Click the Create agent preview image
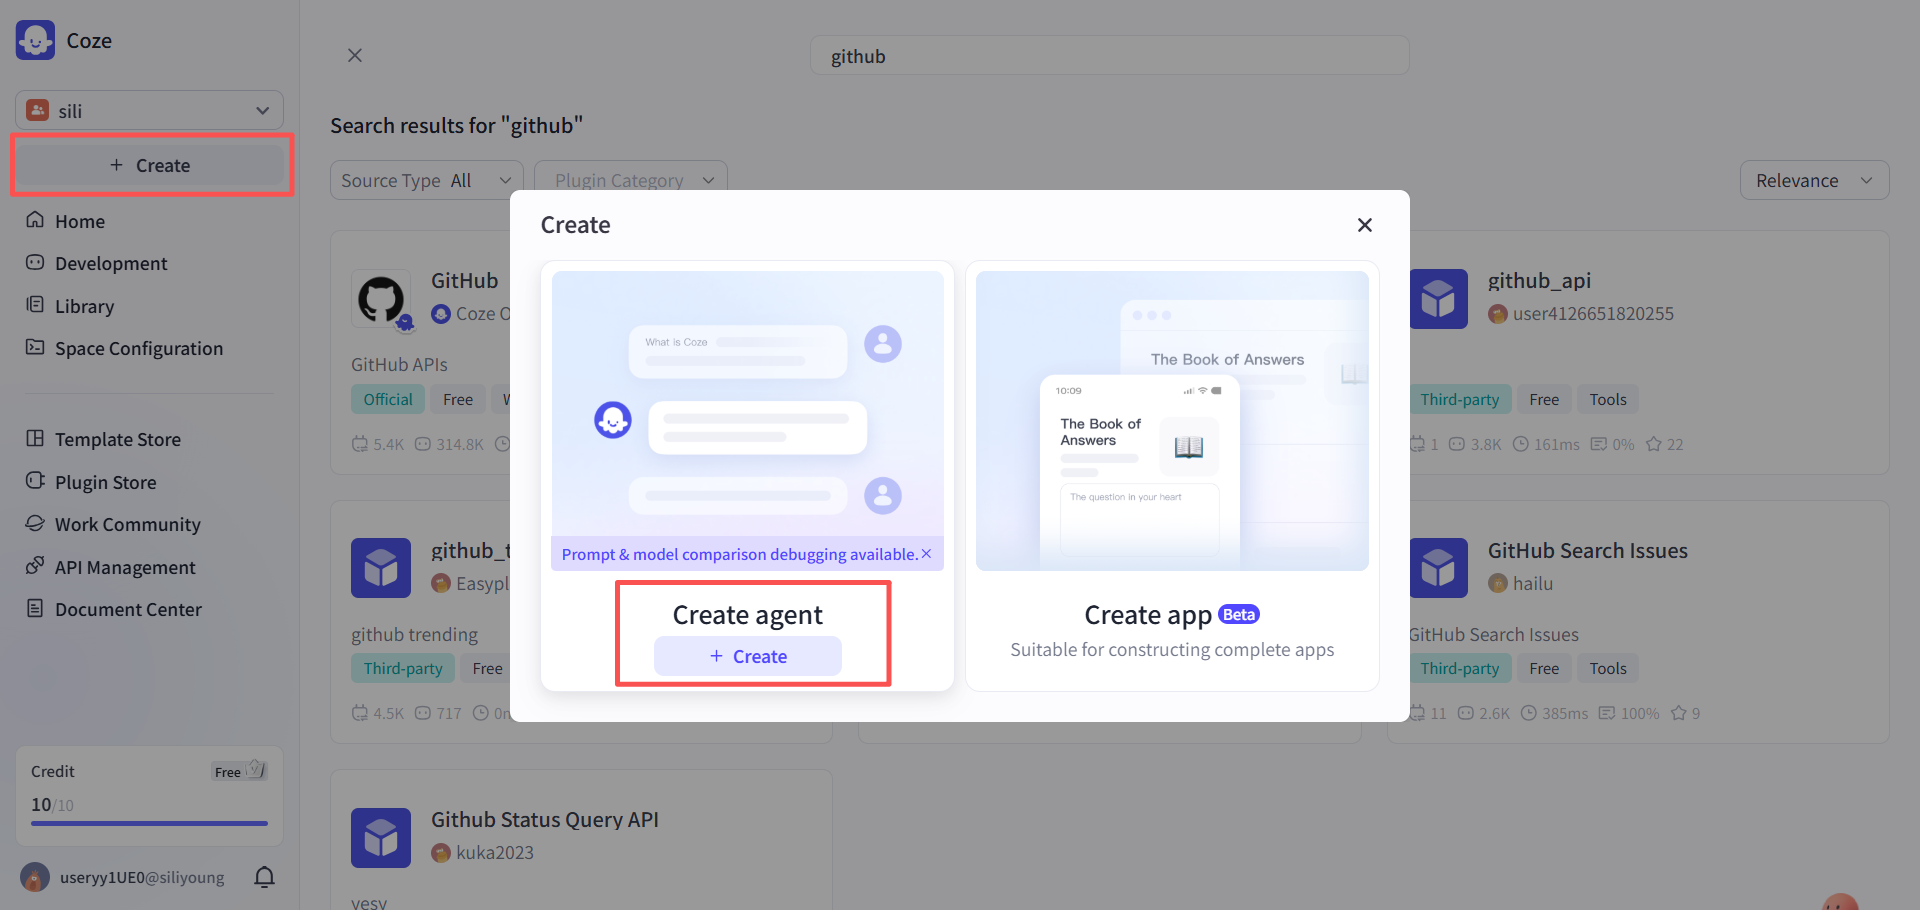1920x910 pixels. [x=748, y=421]
